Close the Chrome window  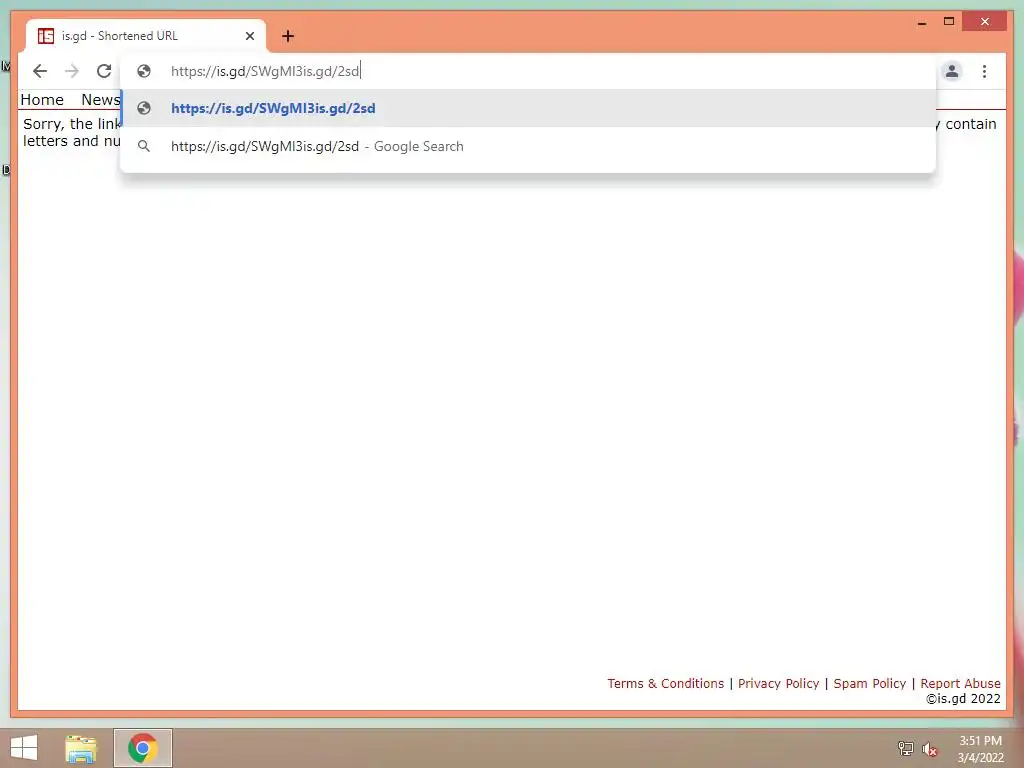point(985,22)
